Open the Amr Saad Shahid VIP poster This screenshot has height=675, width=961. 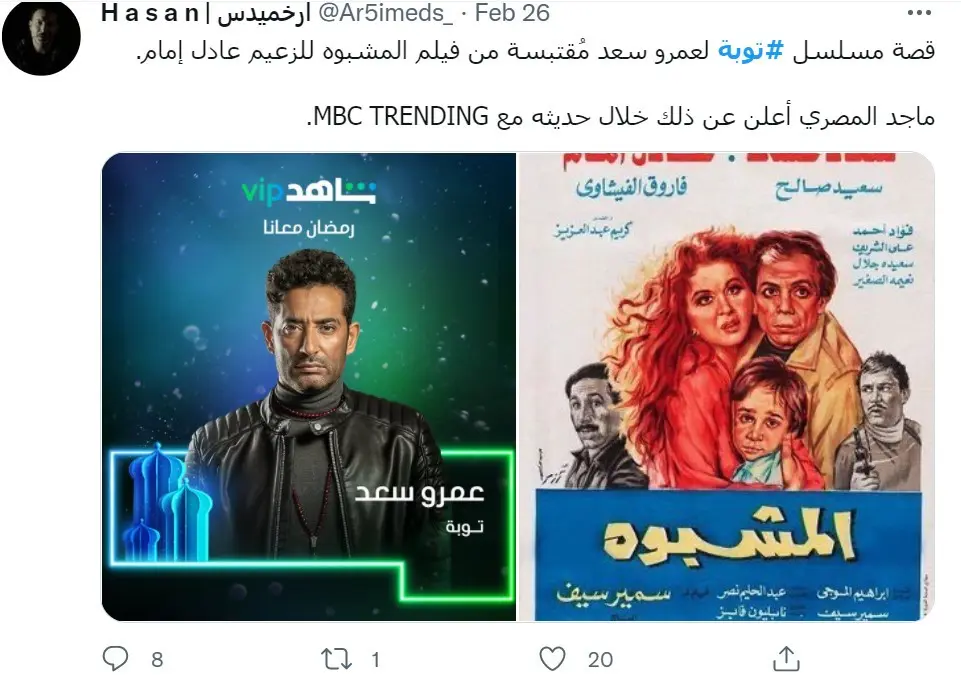coord(309,387)
